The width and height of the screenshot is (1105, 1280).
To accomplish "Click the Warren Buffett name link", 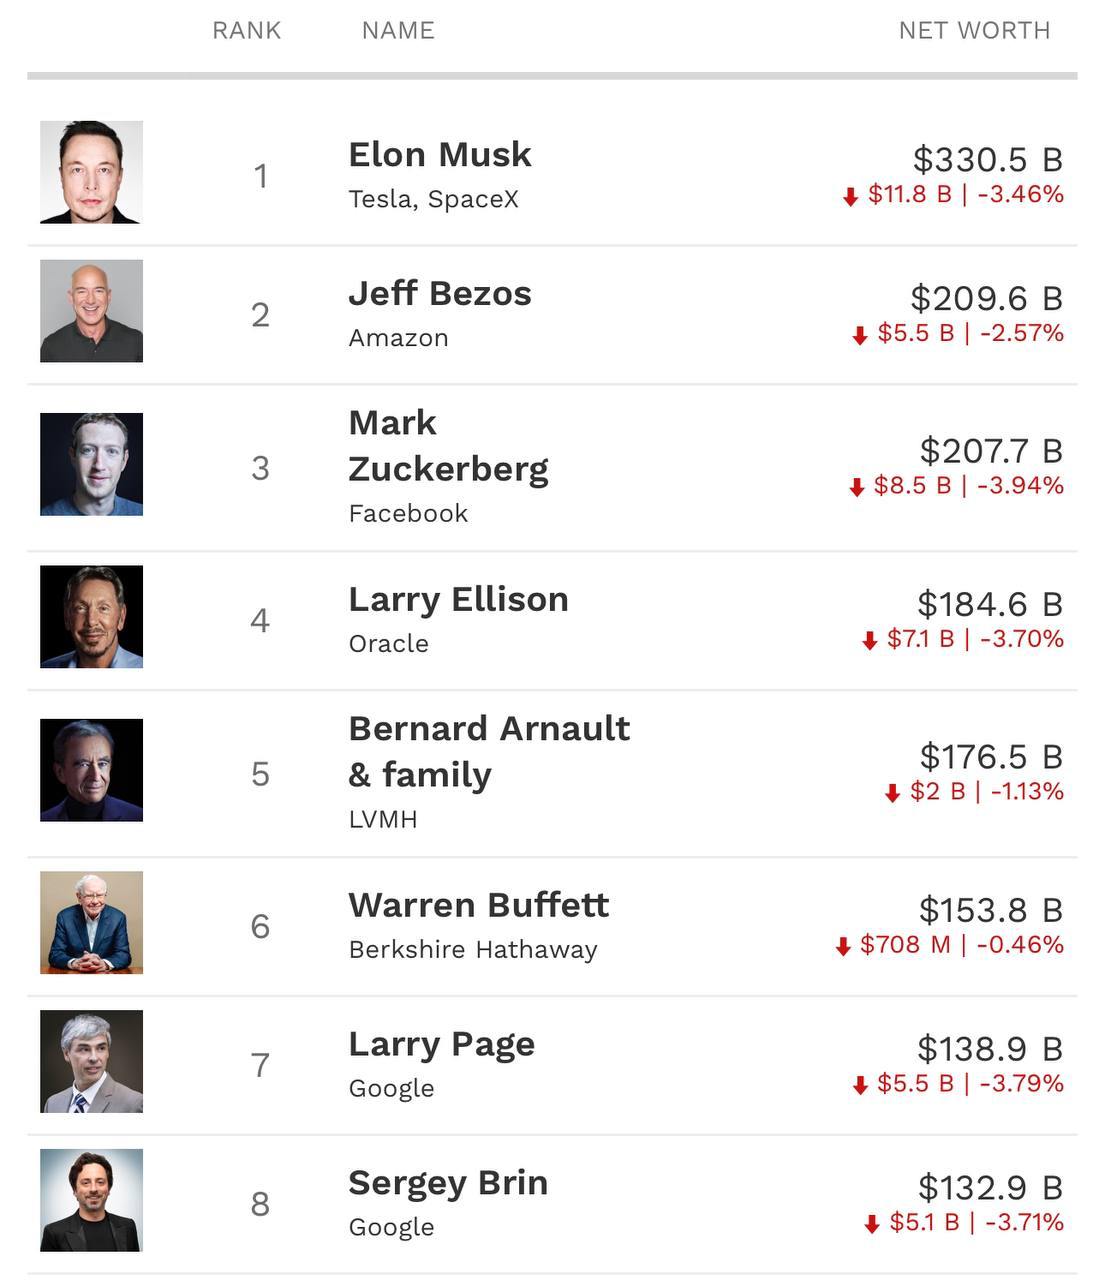I will click(479, 906).
